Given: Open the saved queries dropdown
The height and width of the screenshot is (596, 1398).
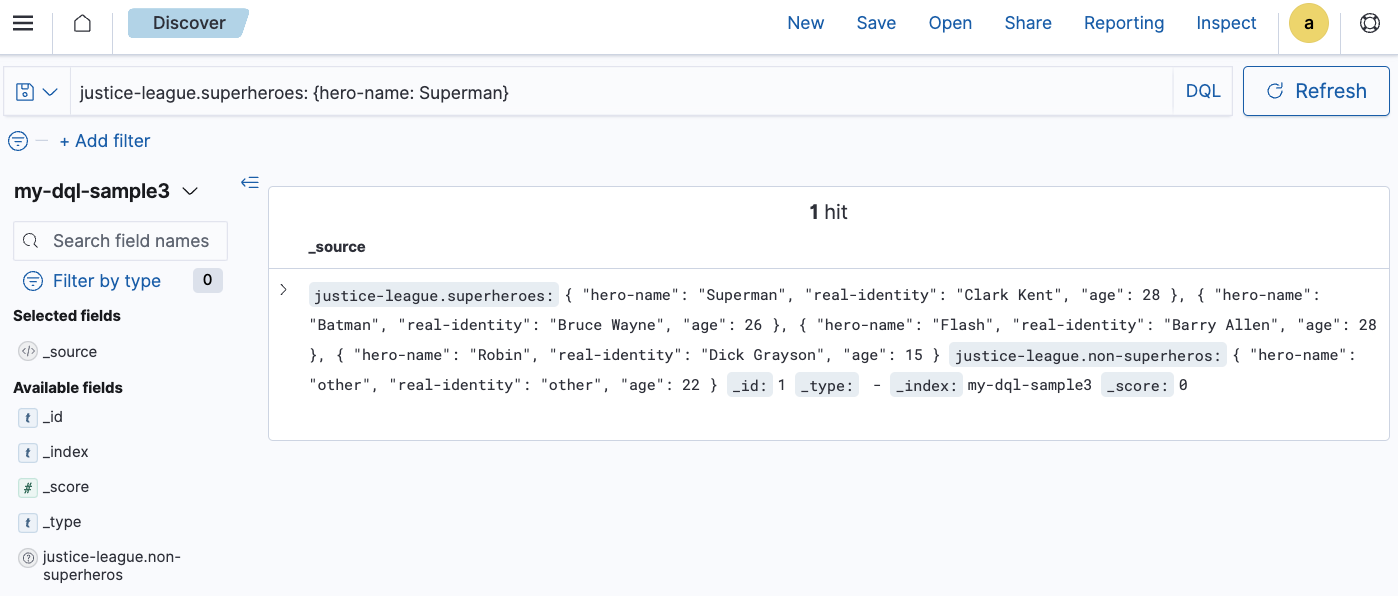Looking at the screenshot, I should [x=37, y=92].
